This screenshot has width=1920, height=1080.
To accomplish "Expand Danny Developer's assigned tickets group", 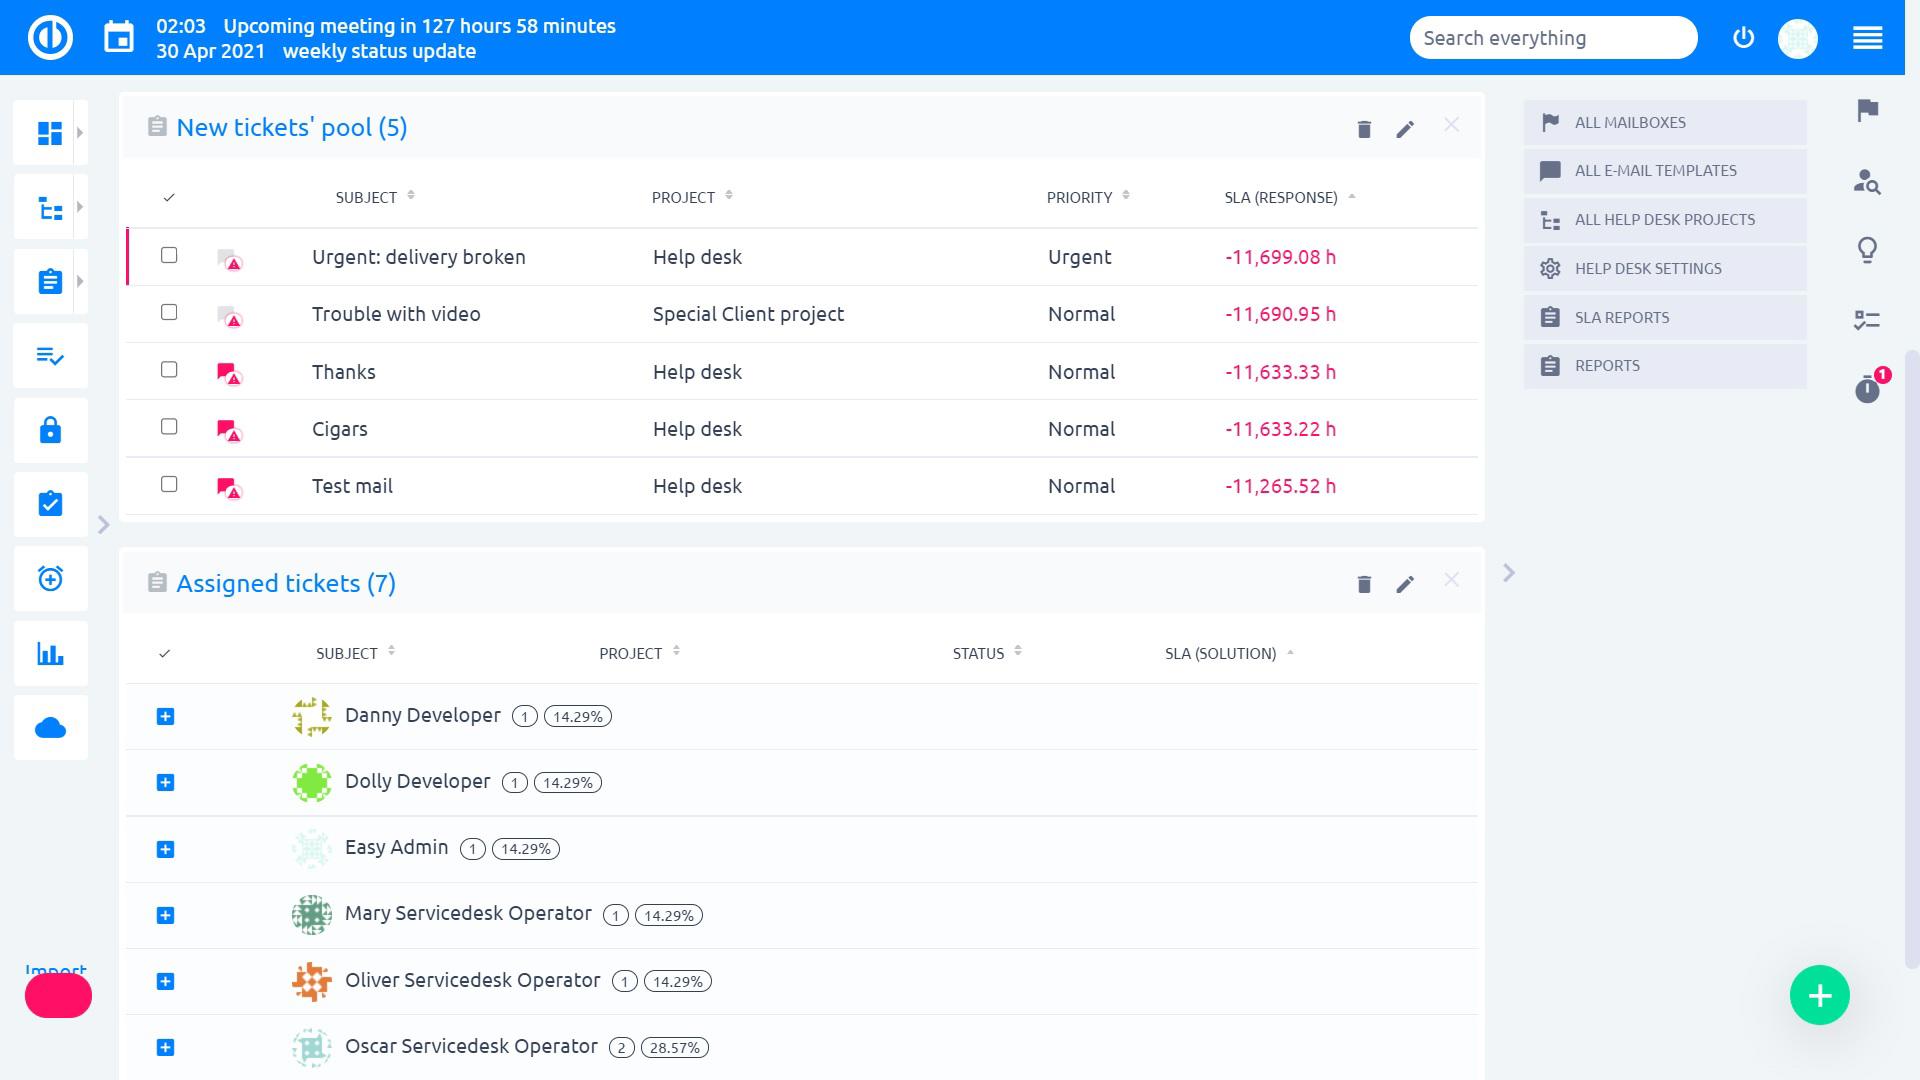I will click(166, 717).
